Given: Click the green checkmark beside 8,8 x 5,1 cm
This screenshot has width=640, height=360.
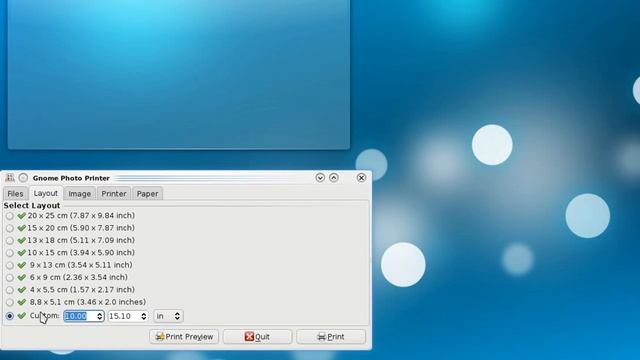Looking at the screenshot, I should pyautogui.click(x=22, y=302).
